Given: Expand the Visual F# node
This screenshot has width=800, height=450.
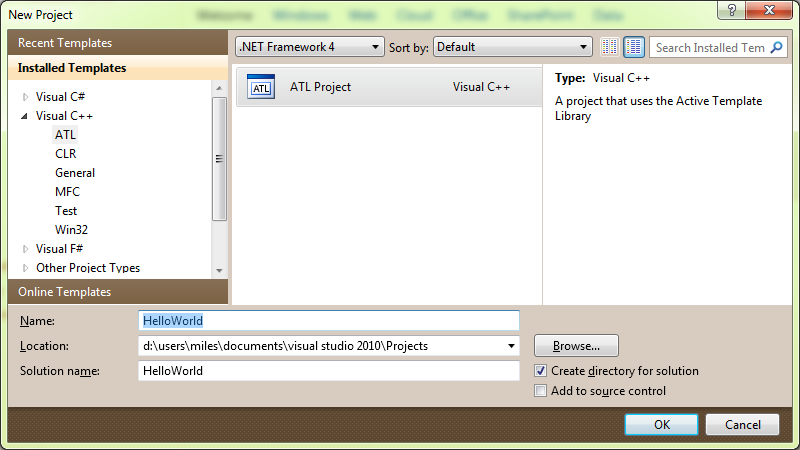Looking at the screenshot, I should [25, 249].
